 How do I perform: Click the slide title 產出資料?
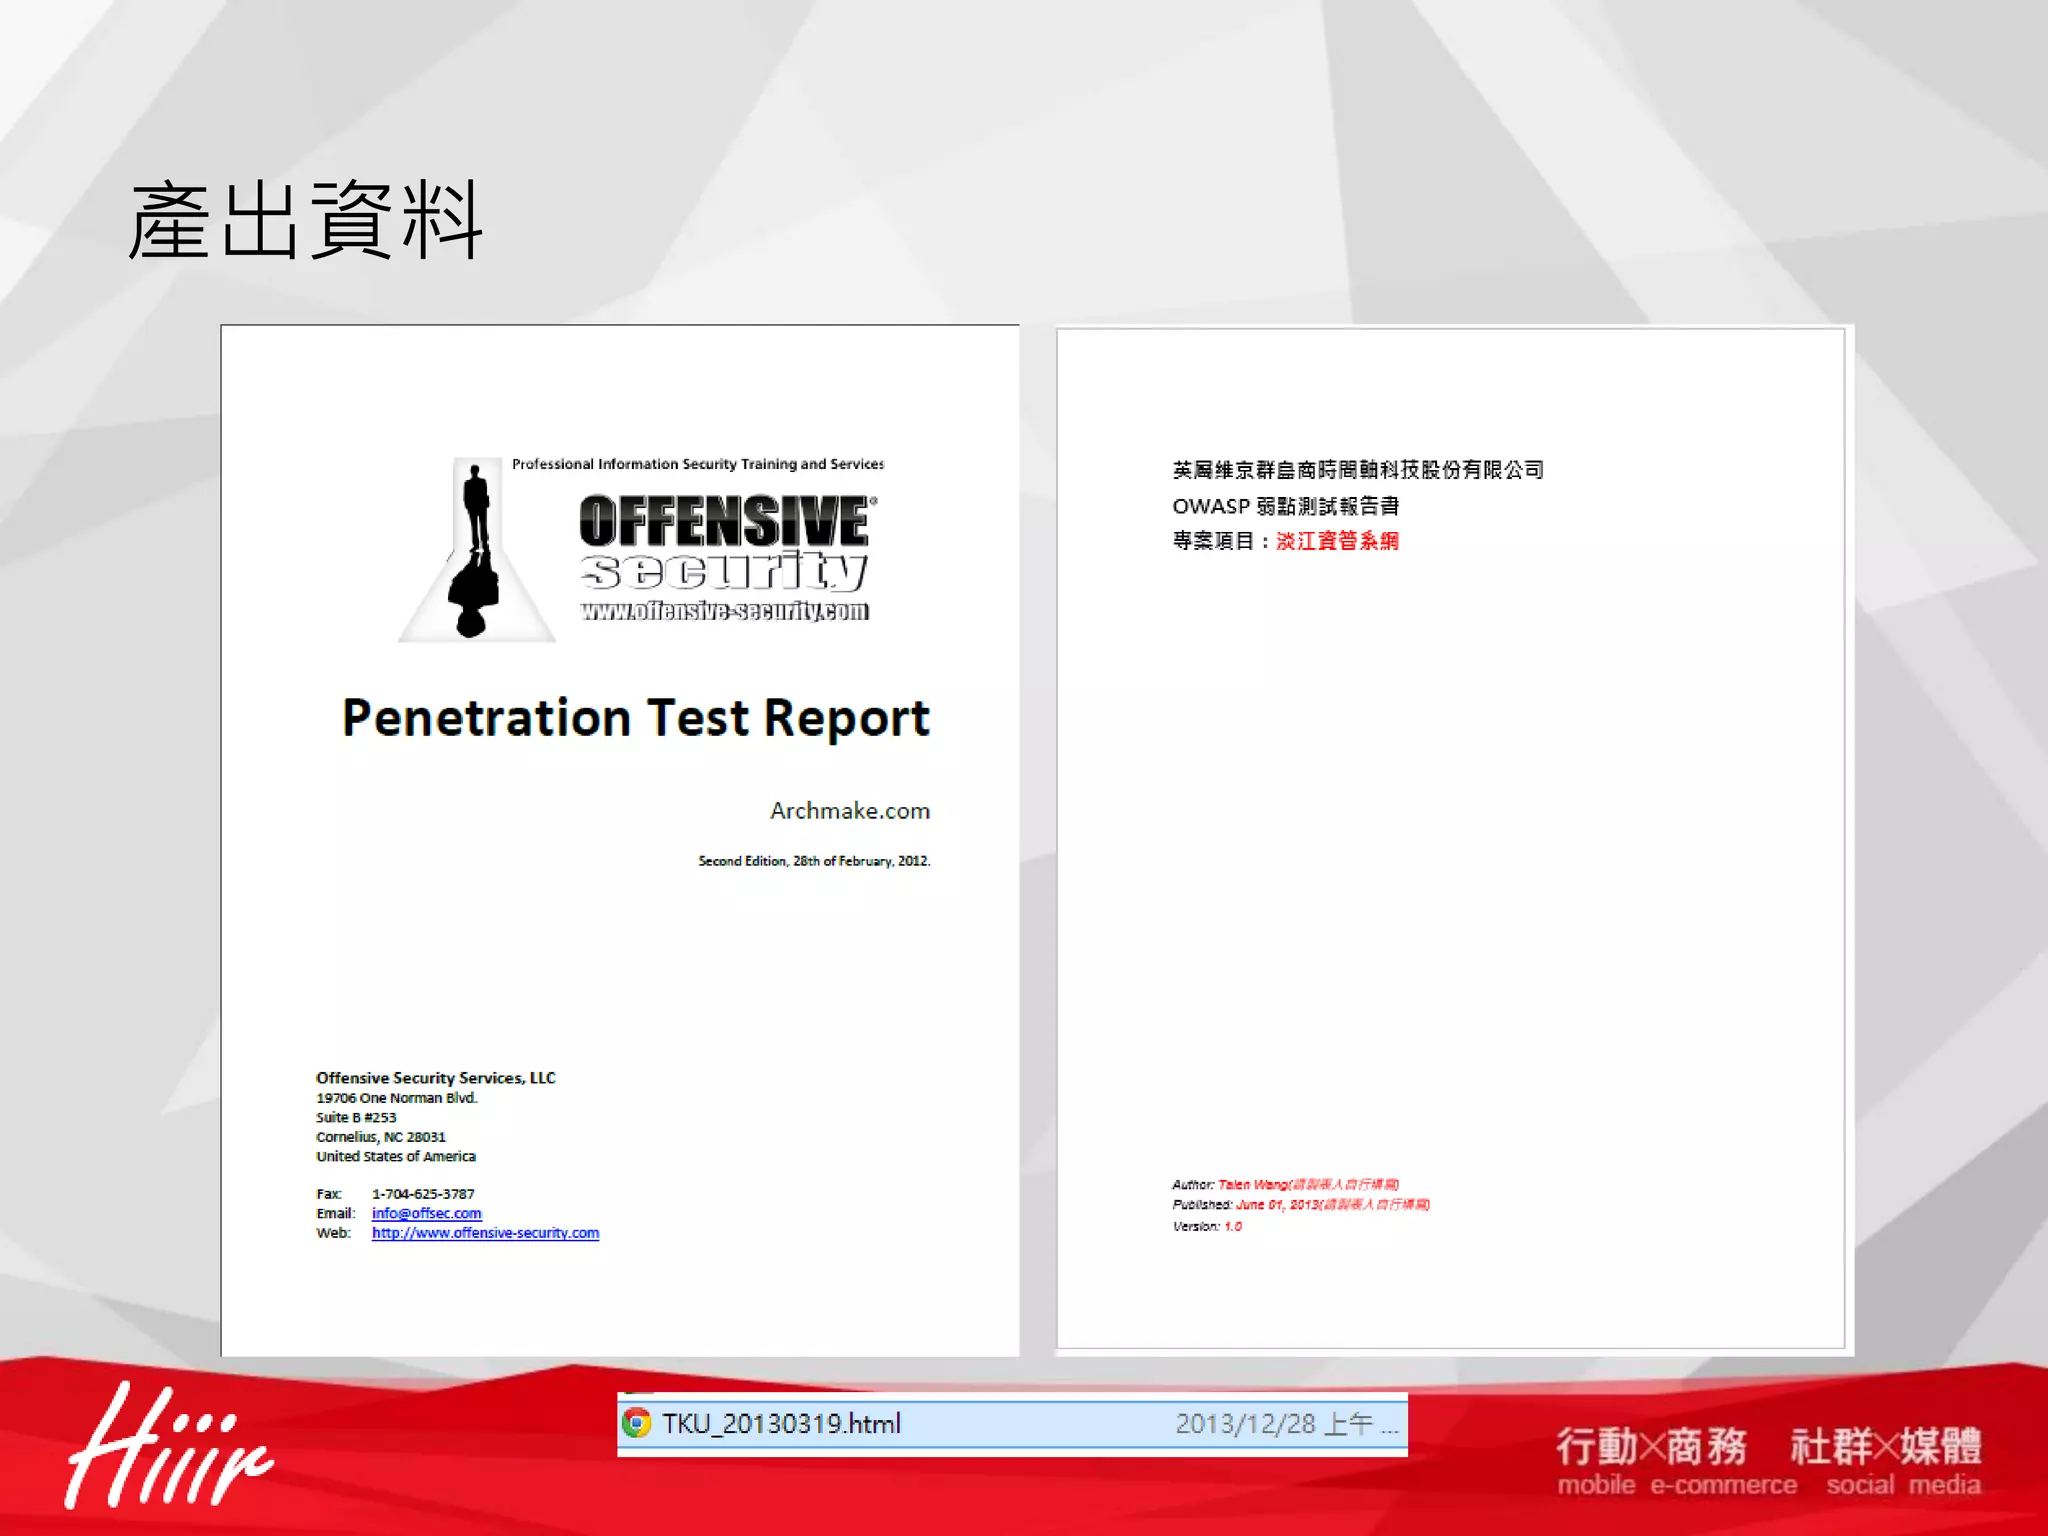[306, 221]
